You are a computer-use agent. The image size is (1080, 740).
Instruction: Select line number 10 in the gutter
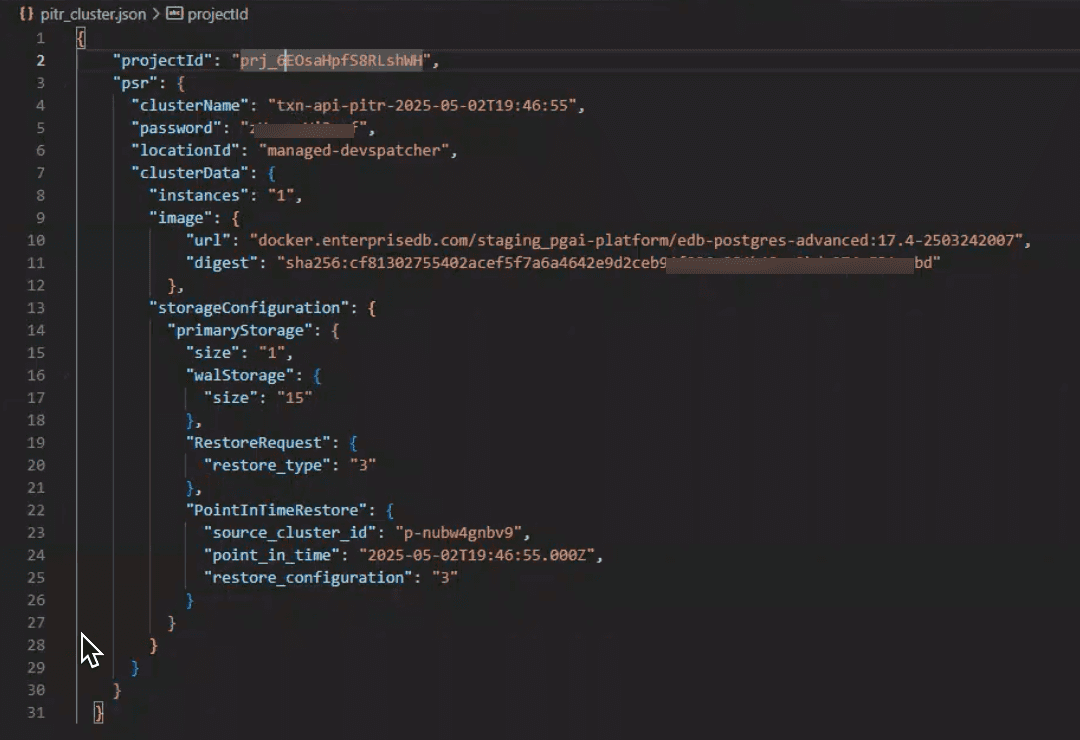(36, 240)
